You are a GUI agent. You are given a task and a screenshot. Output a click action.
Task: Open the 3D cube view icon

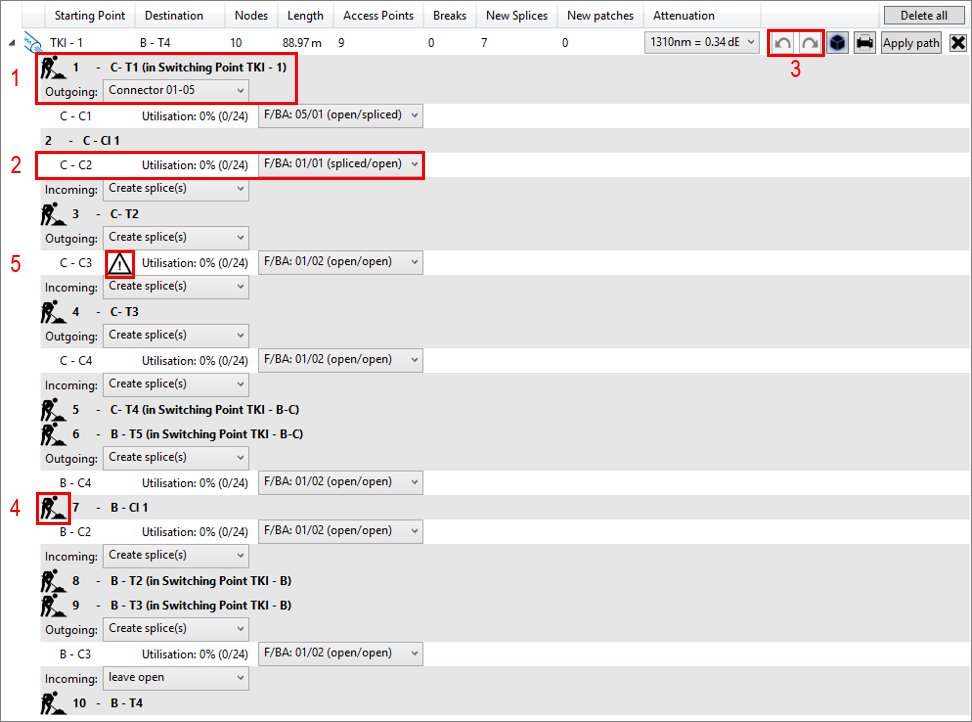click(x=836, y=42)
